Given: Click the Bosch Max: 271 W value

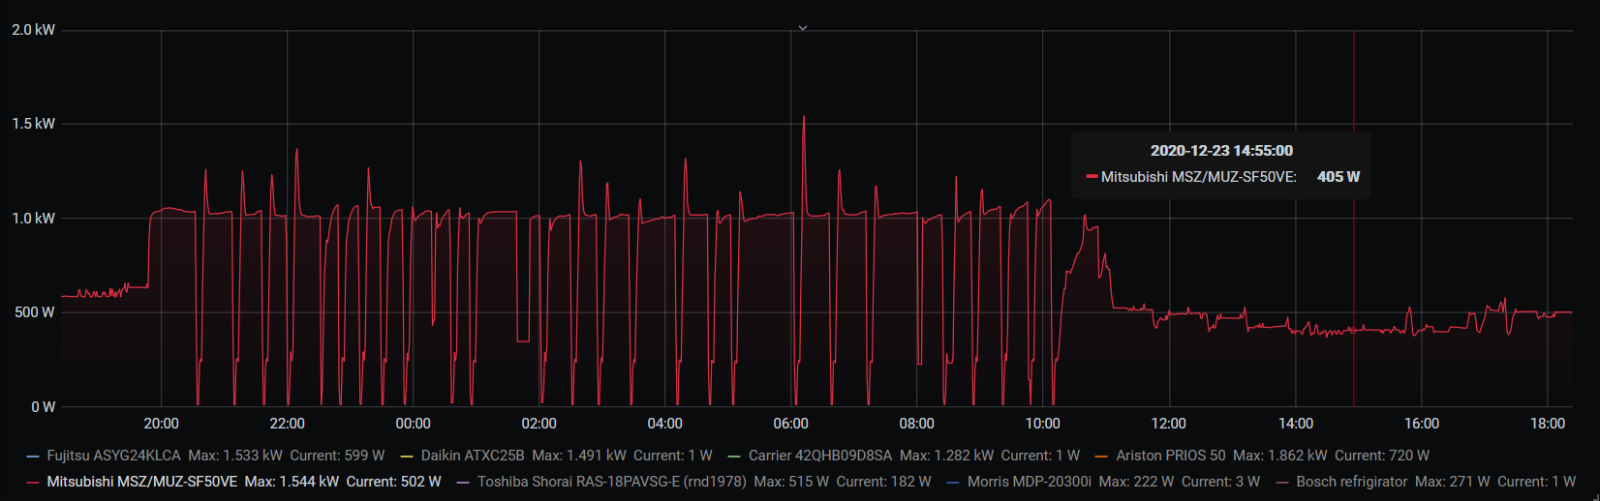Looking at the screenshot, I should [1452, 481].
